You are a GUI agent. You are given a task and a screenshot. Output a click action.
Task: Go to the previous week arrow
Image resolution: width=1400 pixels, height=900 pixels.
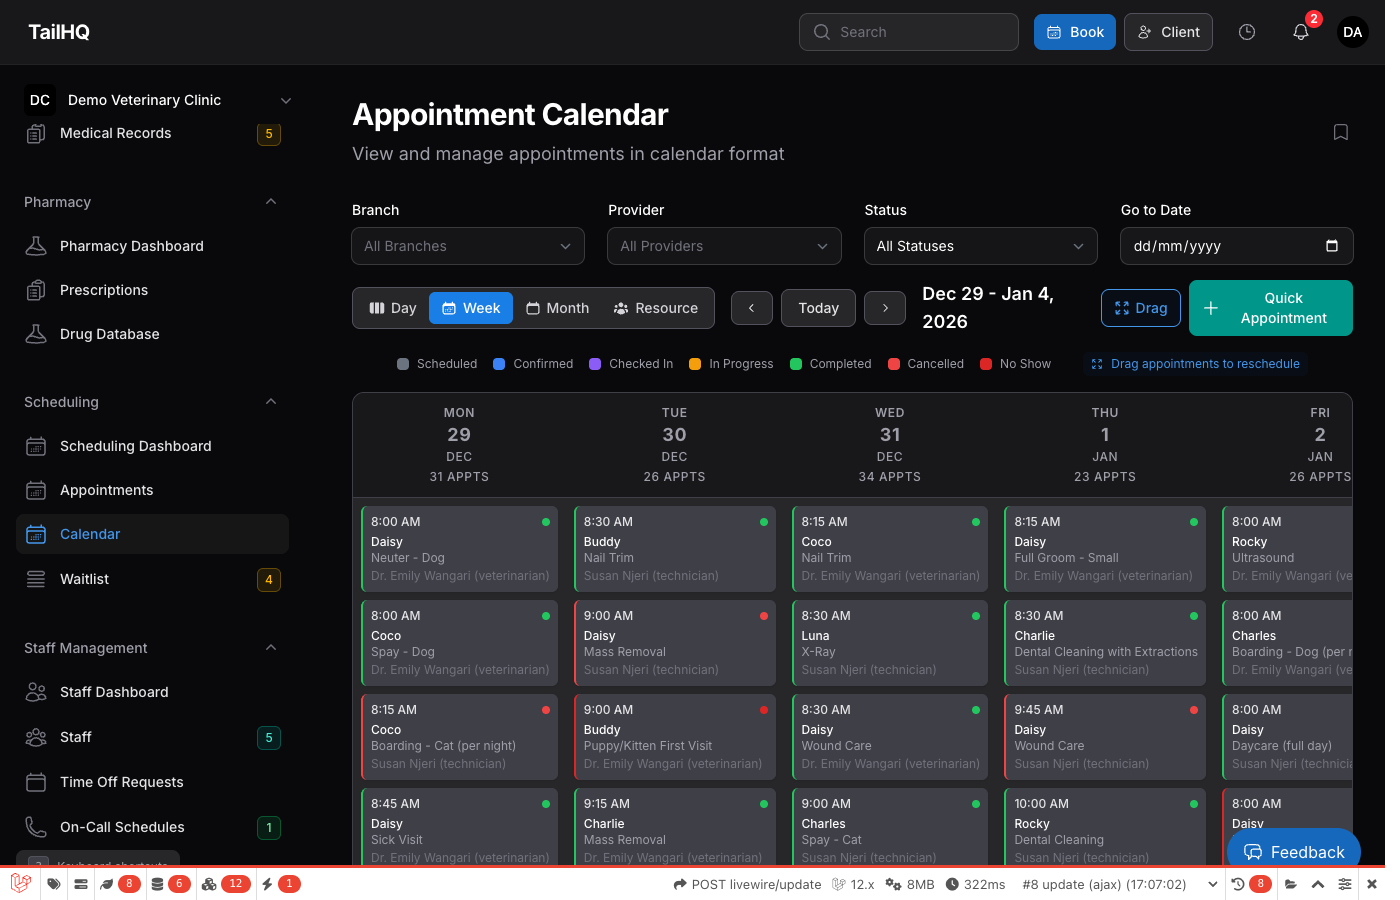[752, 308]
